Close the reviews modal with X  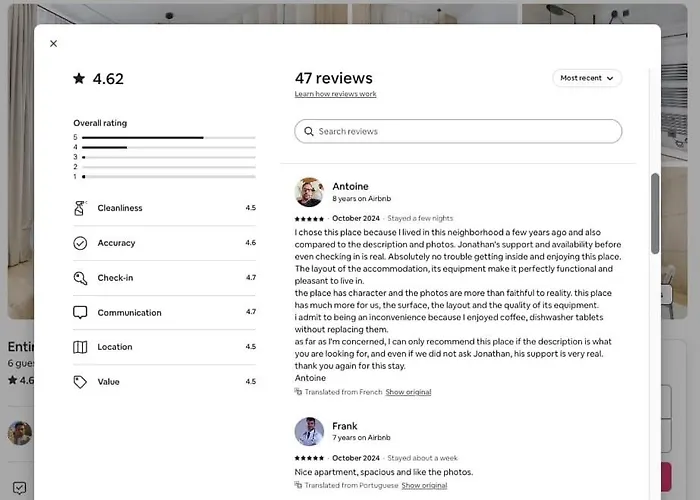click(53, 44)
